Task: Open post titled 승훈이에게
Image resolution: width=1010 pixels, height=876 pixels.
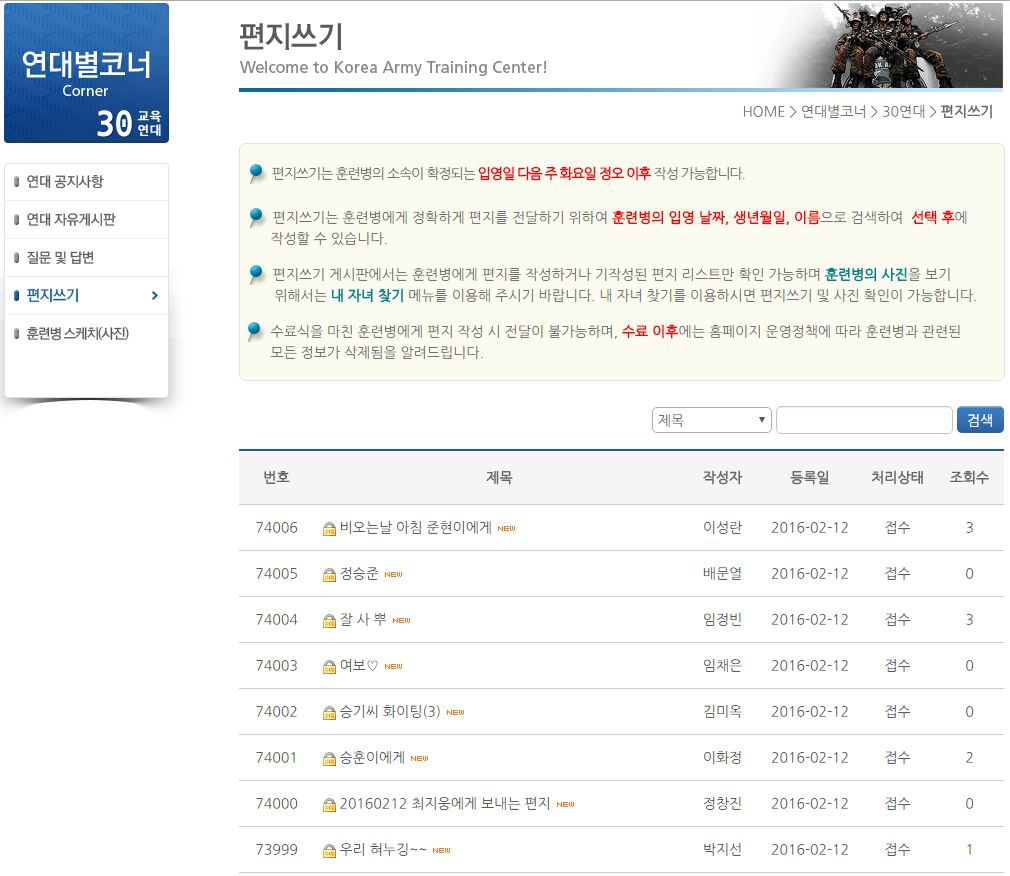Action: tap(372, 757)
